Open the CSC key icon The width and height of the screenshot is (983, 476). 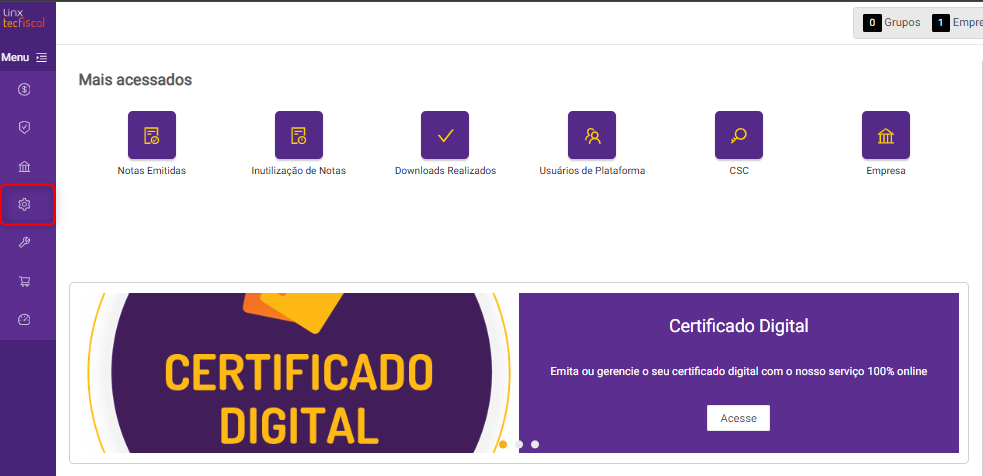(x=739, y=135)
